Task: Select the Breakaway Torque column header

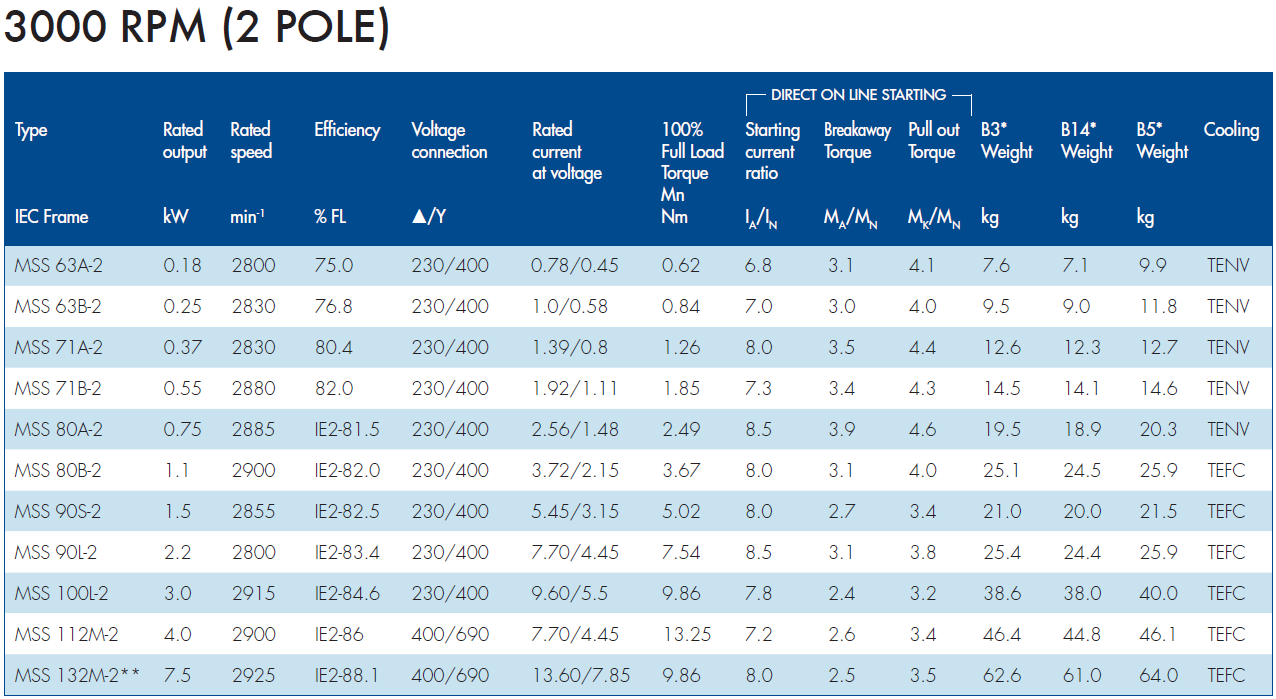Action: click(857, 140)
